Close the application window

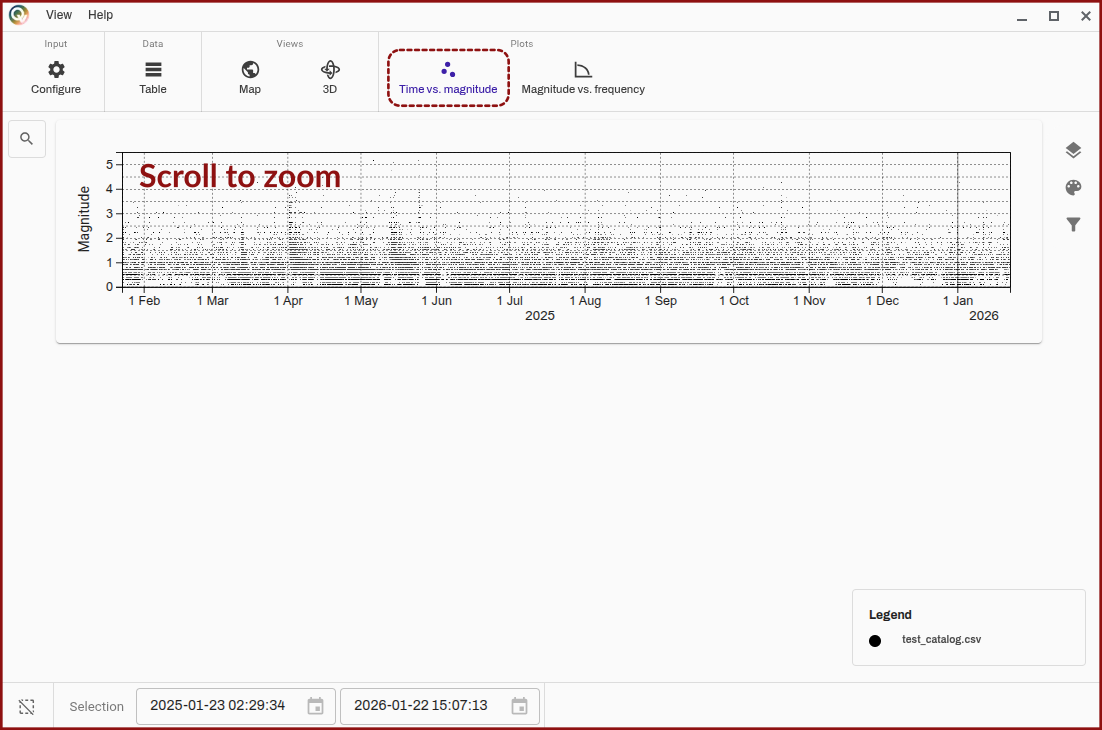coord(1085,16)
